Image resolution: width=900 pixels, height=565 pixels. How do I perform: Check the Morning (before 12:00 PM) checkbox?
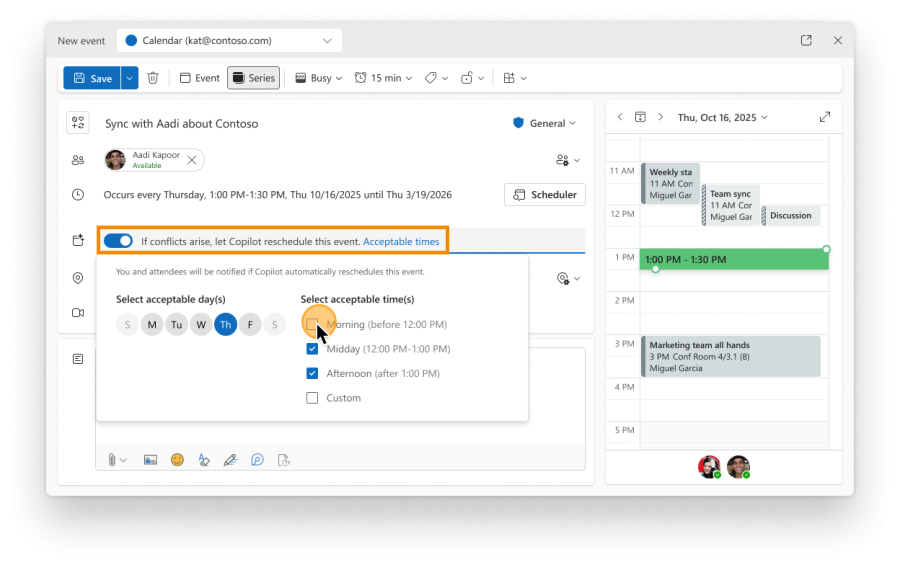tap(312, 324)
